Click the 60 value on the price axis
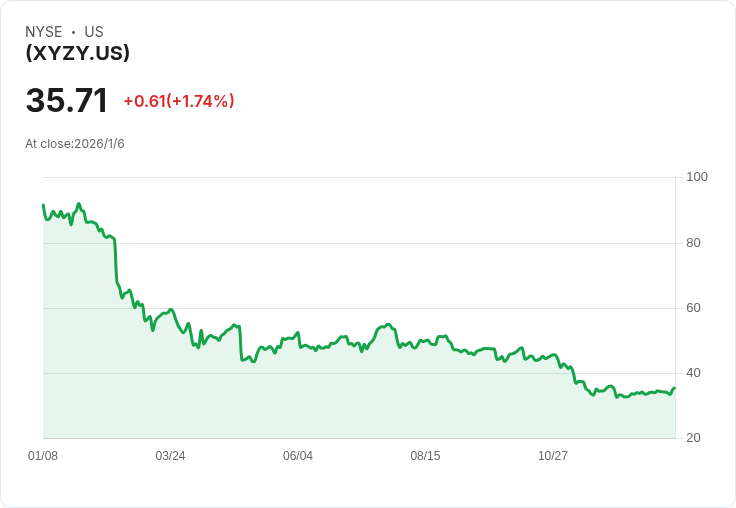Image resolution: width=736 pixels, height=508 pixels. 694,308
